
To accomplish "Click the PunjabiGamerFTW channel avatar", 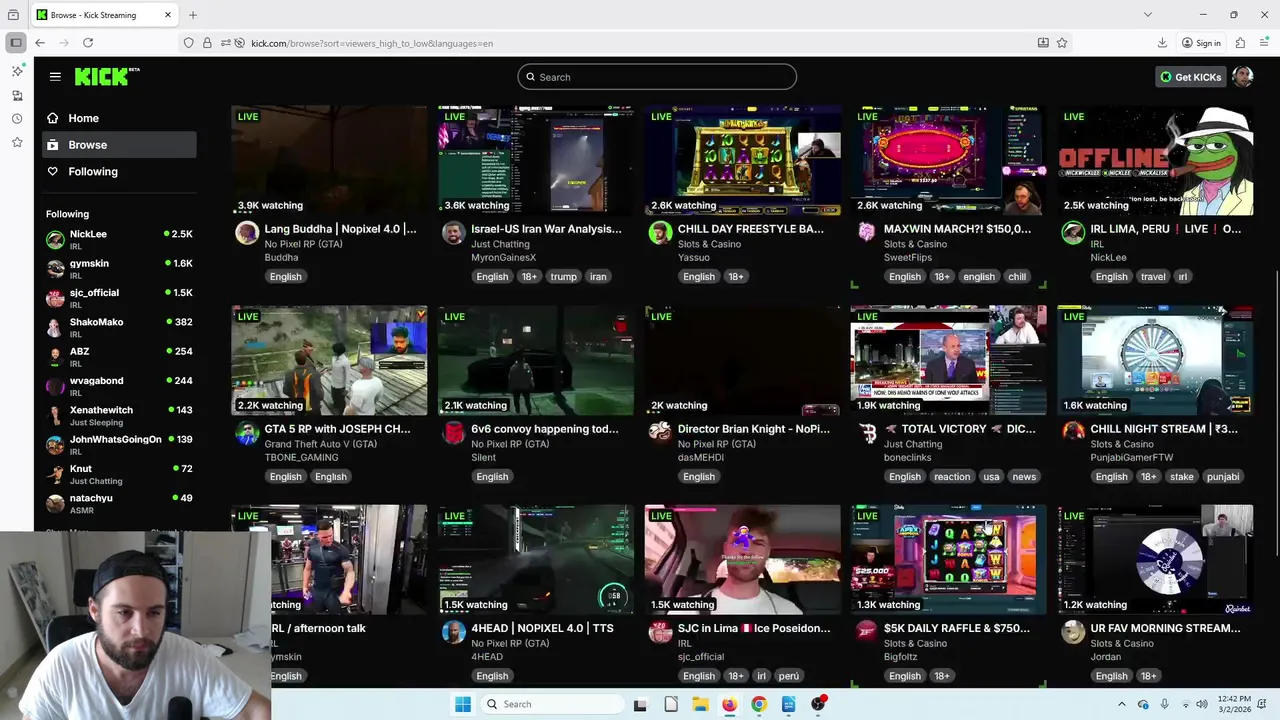I will coord(1073,432).
